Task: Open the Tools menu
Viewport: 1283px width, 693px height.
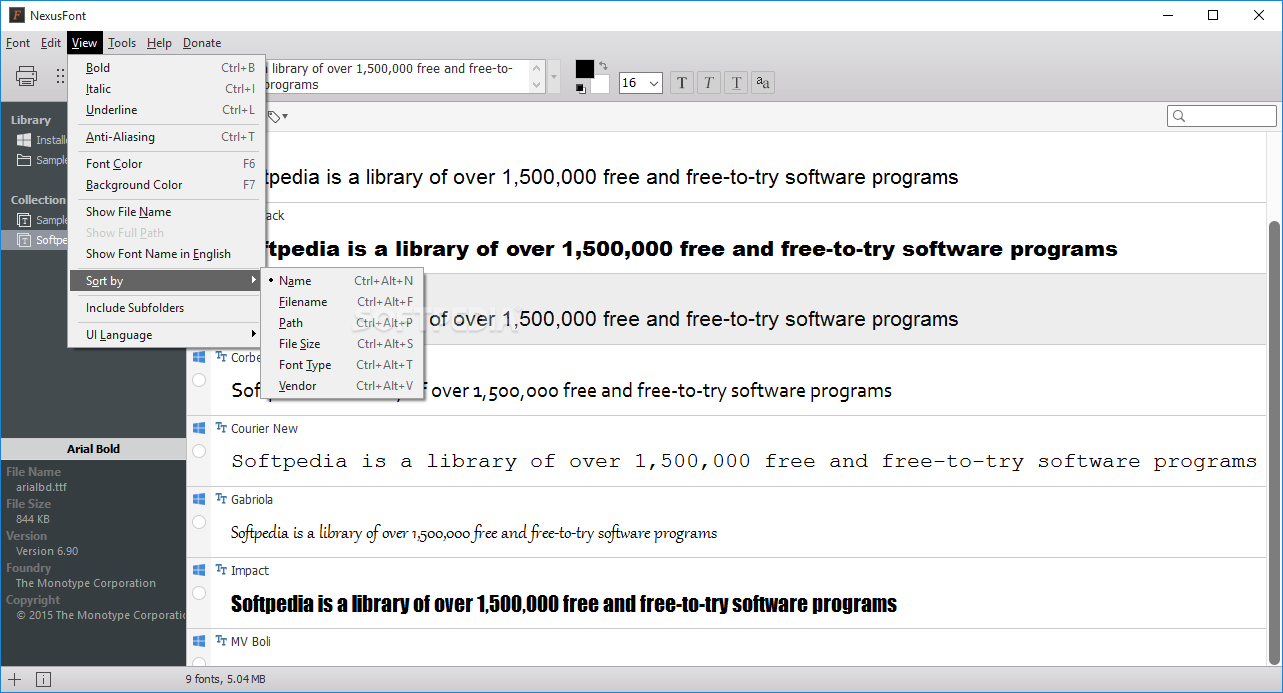Action: click(x=122, y=43)
